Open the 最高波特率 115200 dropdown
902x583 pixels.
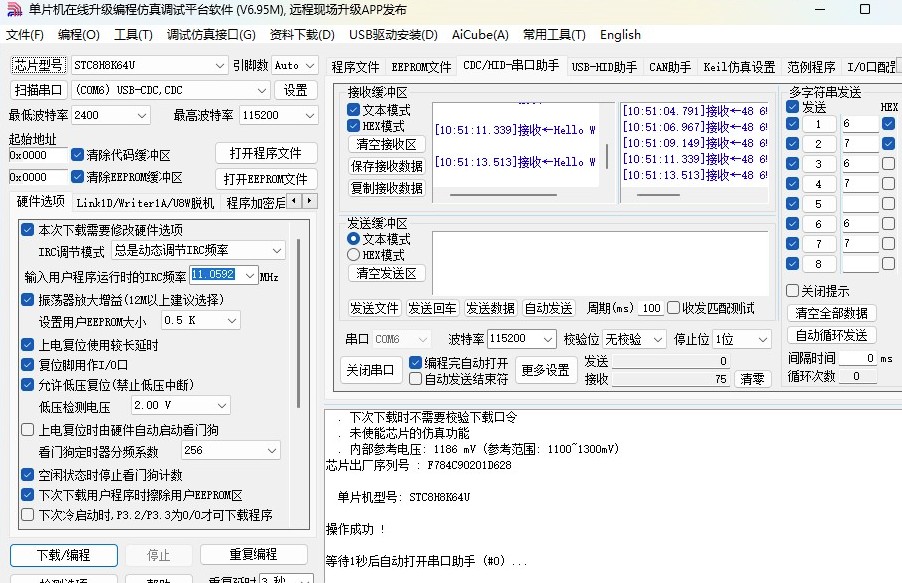point(309,116)
